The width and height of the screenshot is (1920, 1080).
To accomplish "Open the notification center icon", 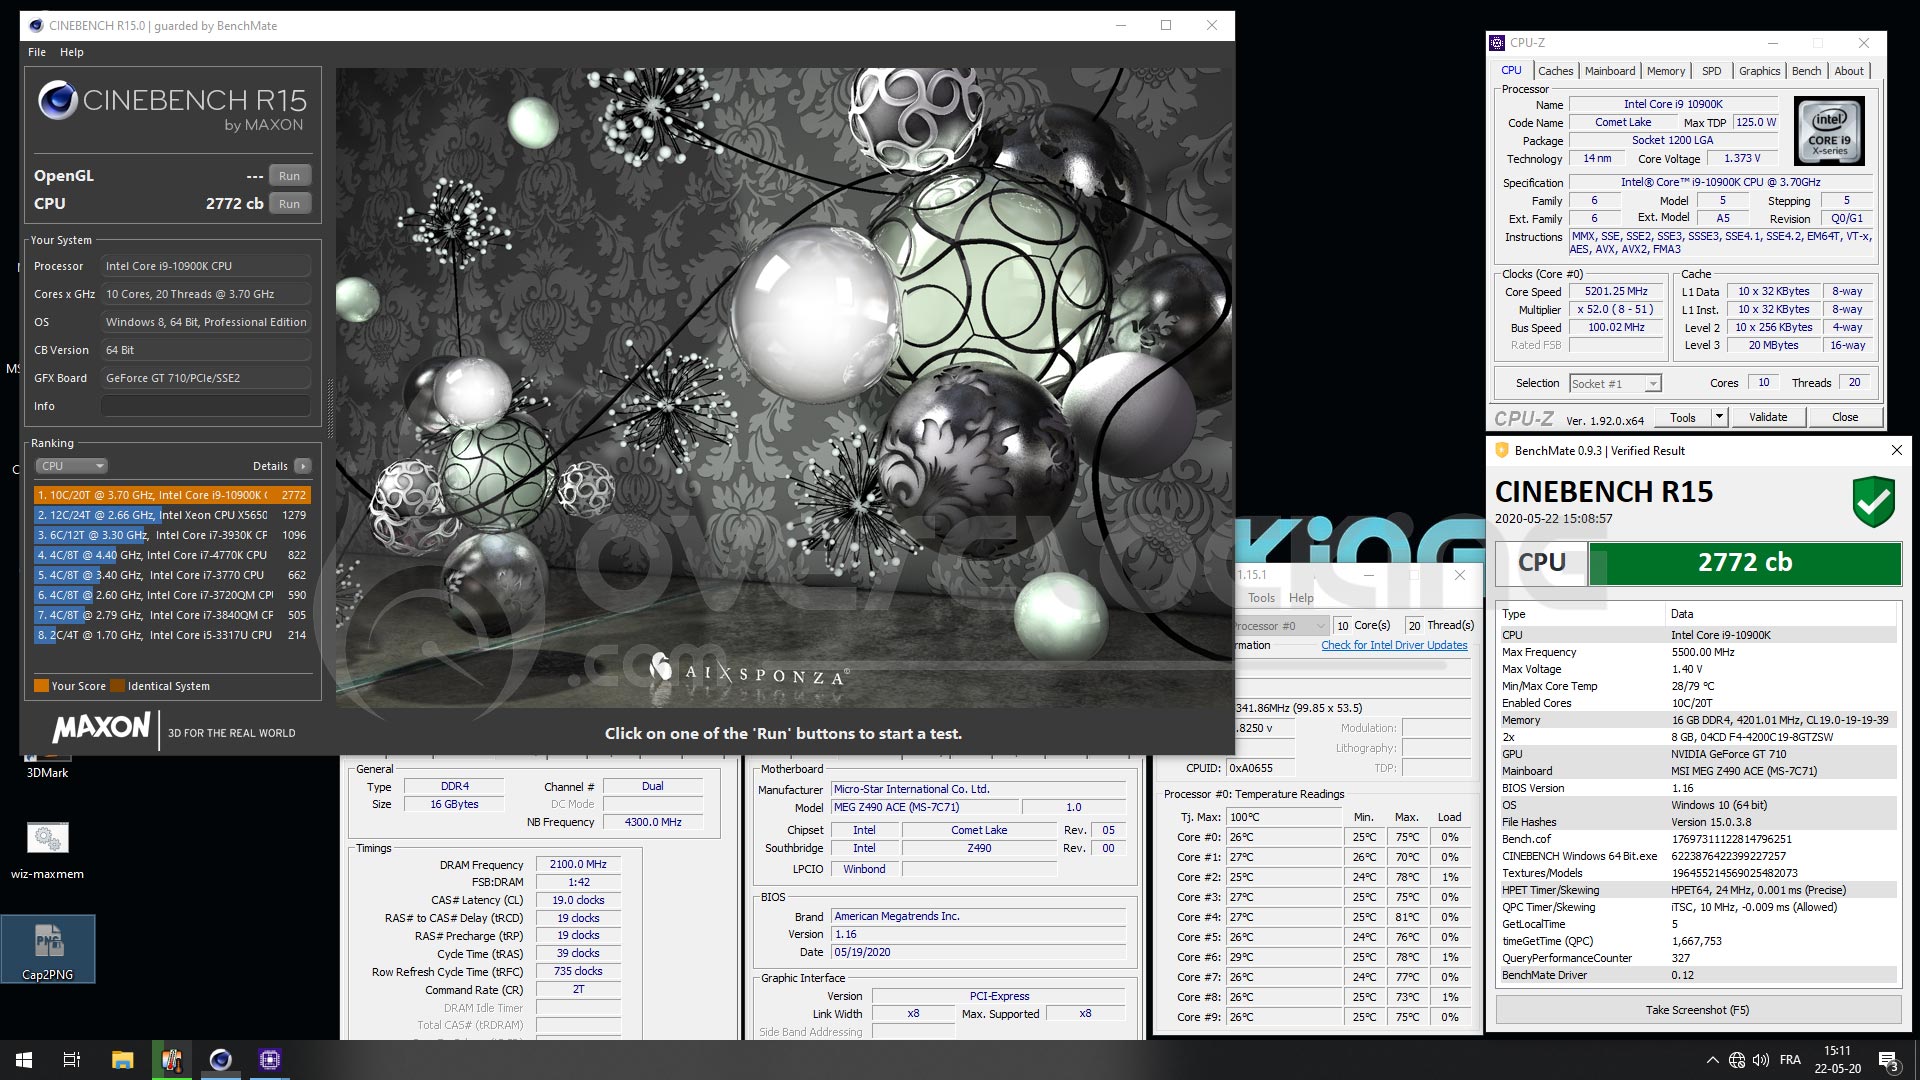I will [1888, 1060].
